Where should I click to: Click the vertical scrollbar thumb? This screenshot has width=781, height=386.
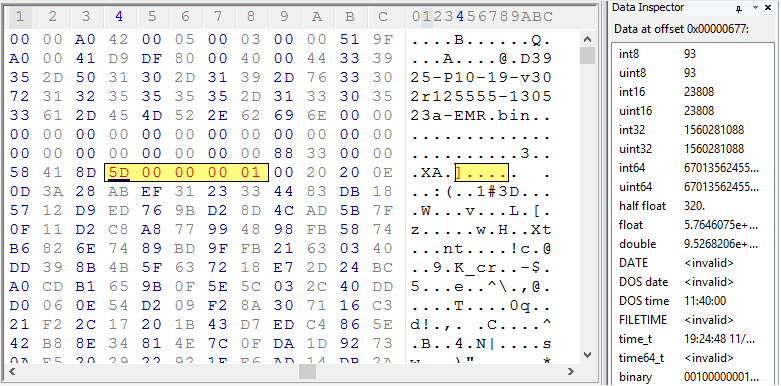point(587,55)
